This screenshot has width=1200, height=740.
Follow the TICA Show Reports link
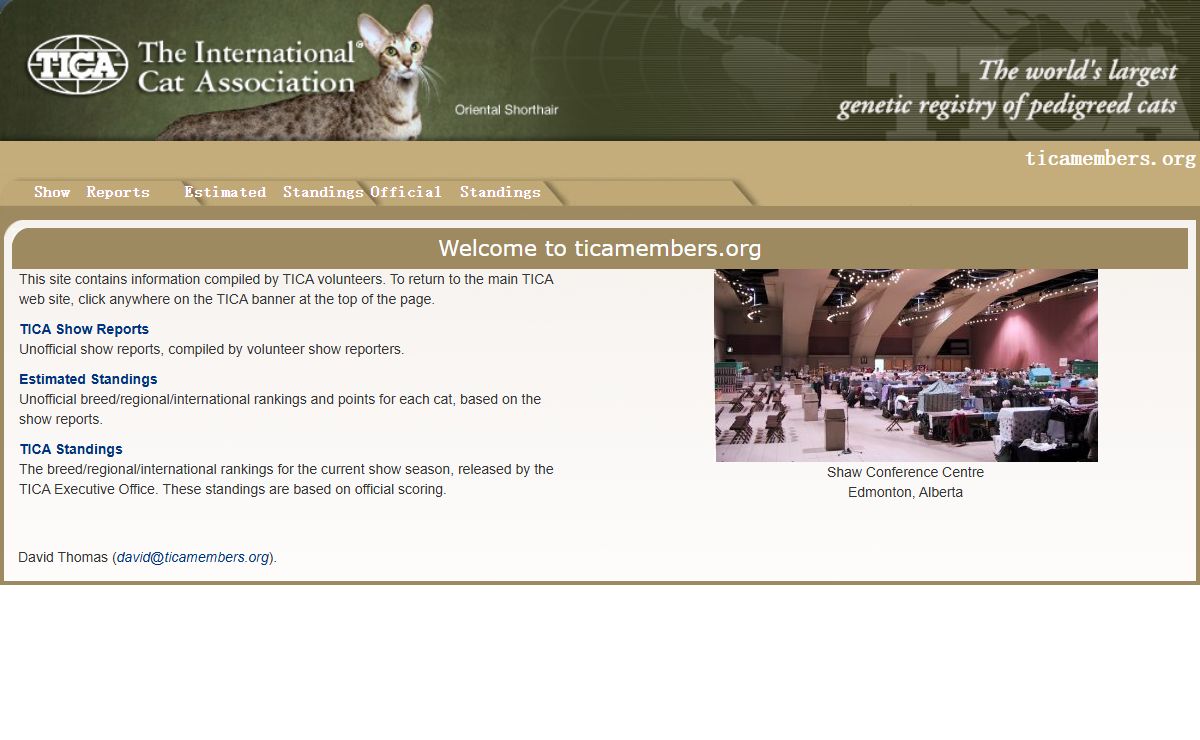coord(84,329)
